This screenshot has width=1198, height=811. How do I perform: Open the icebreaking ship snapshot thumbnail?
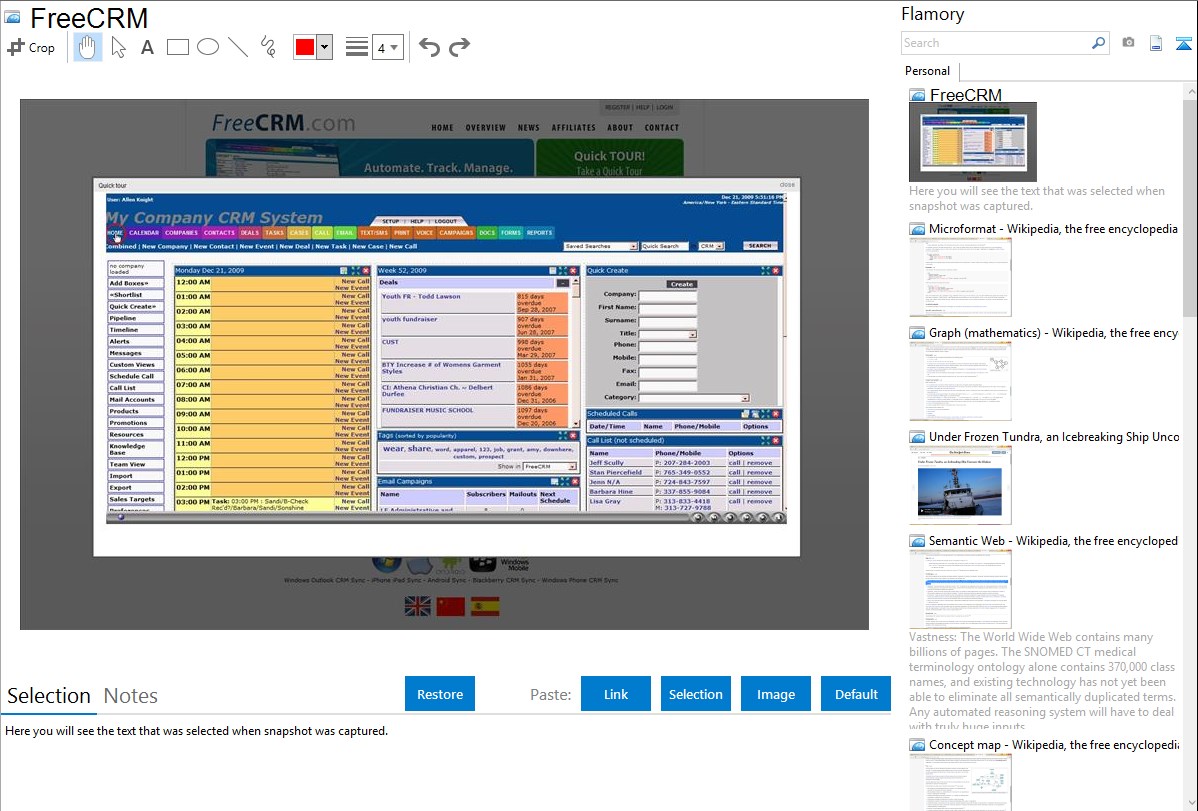(960, 485)
